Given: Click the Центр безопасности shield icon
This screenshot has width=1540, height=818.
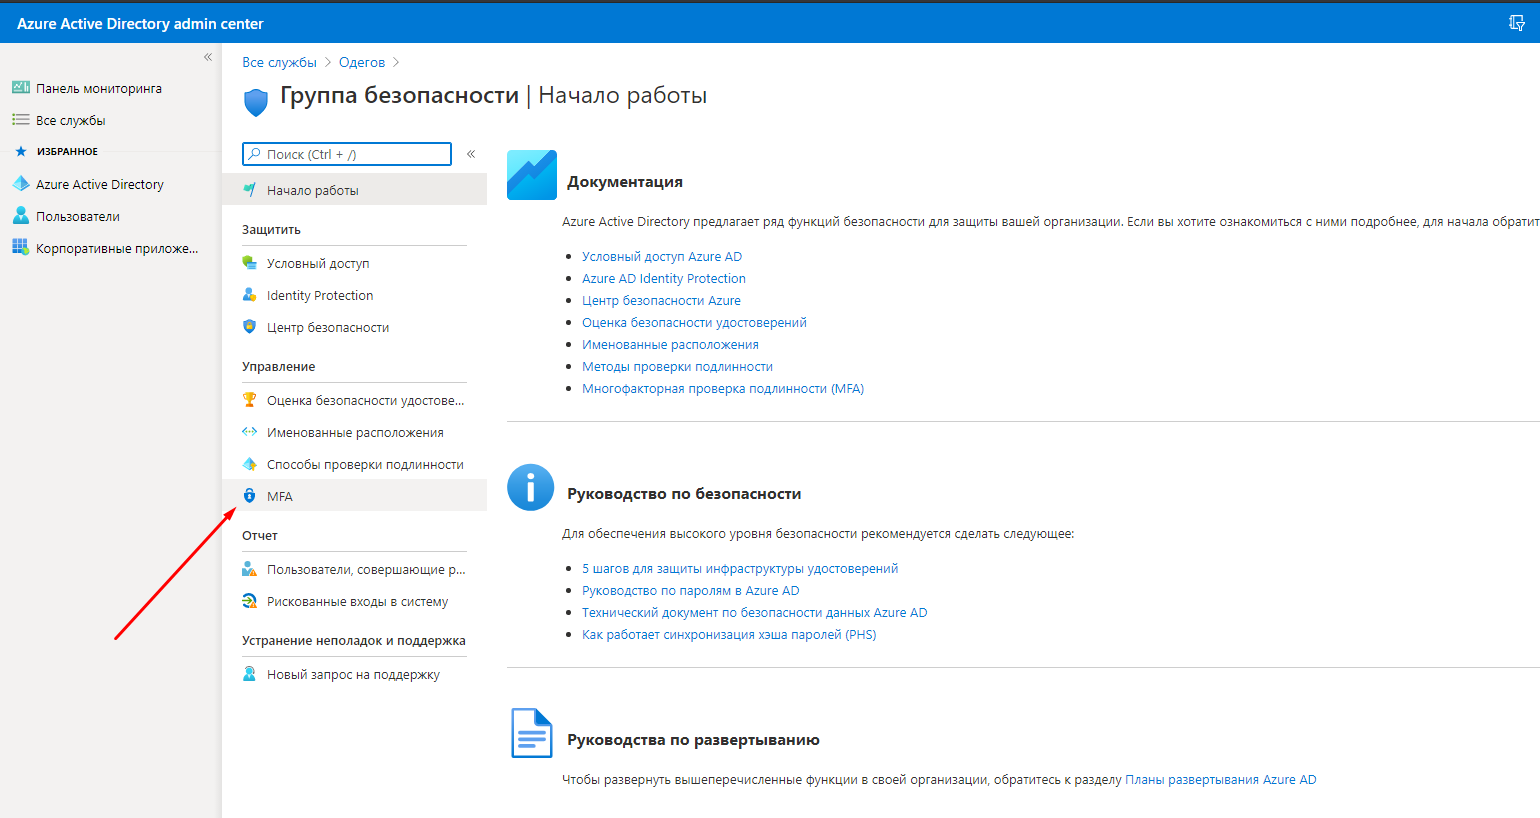Looking at the screenshot, I should tap(250, 327).
